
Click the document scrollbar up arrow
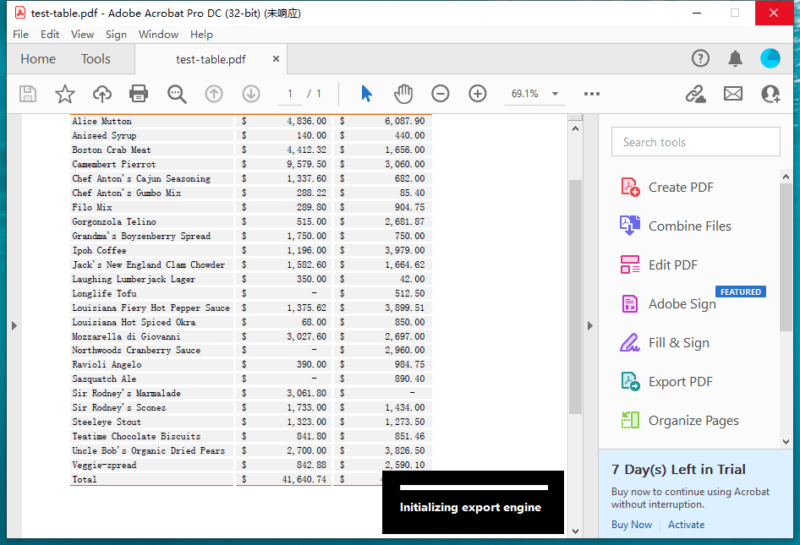[x=576, y=129]
